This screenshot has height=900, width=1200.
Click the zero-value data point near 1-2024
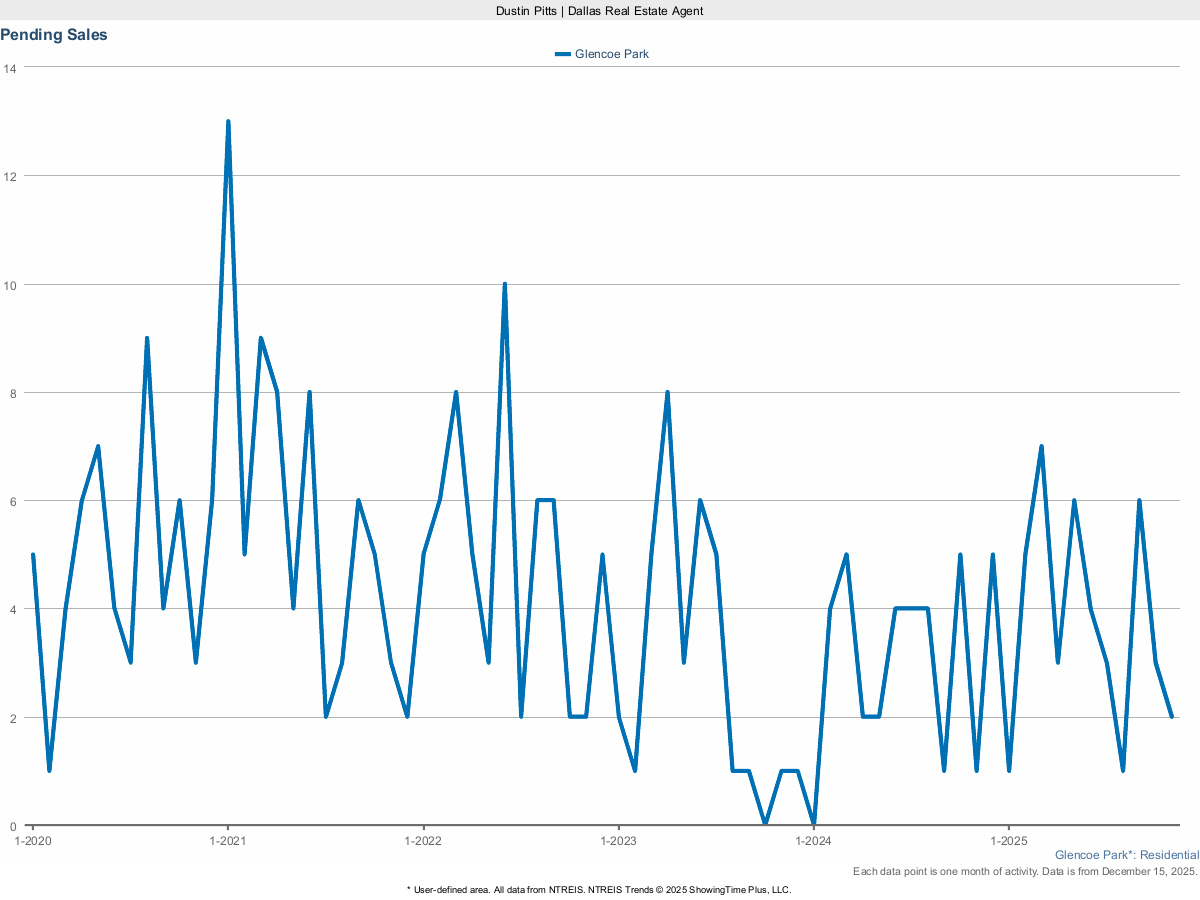point(815,825)
